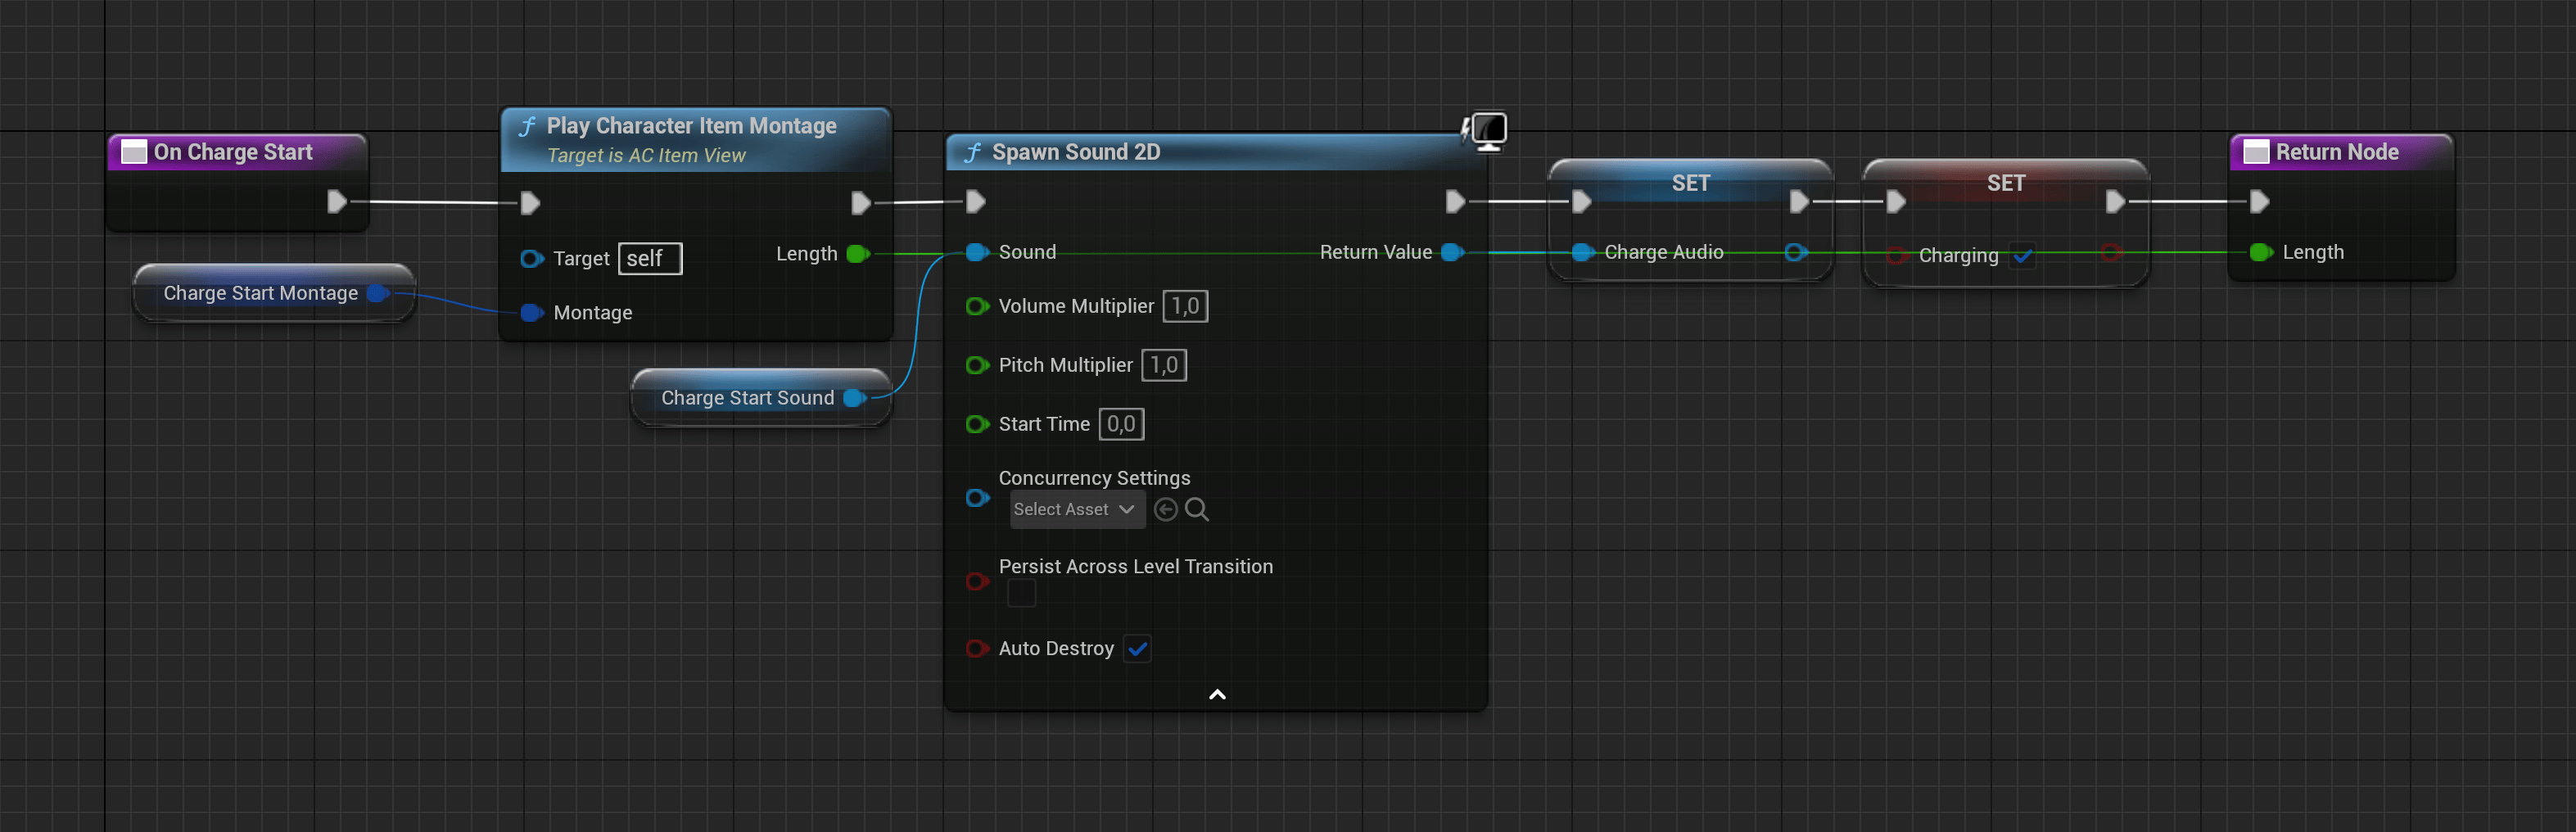Click Pitch Multiplier value field
This screenshot has width=2576, height=832.
[x=1164, y=365]
